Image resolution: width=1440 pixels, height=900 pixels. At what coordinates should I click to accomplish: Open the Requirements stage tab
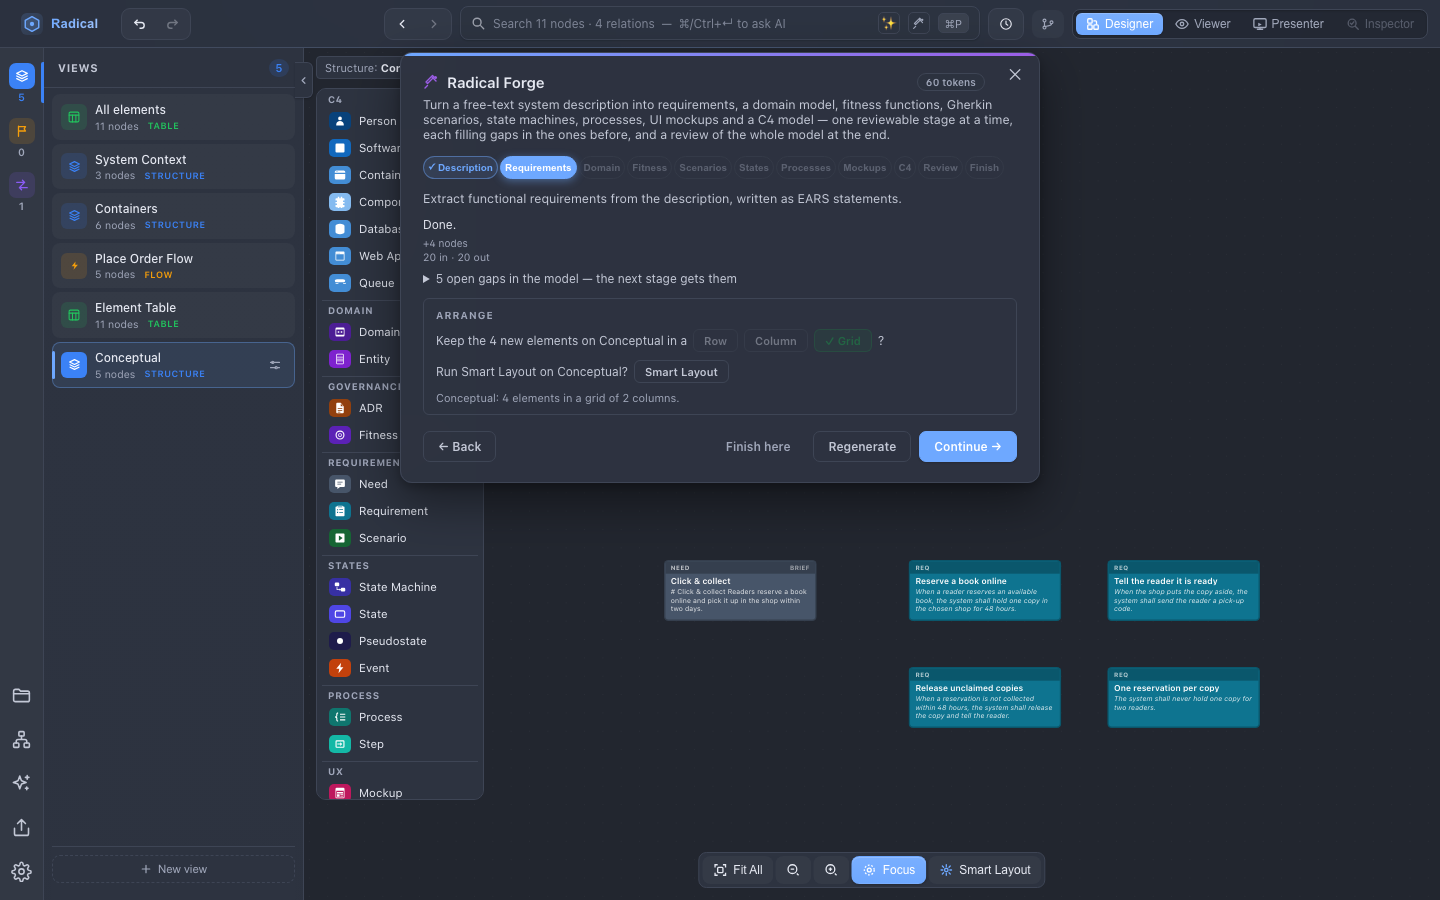tap(538, 168)
